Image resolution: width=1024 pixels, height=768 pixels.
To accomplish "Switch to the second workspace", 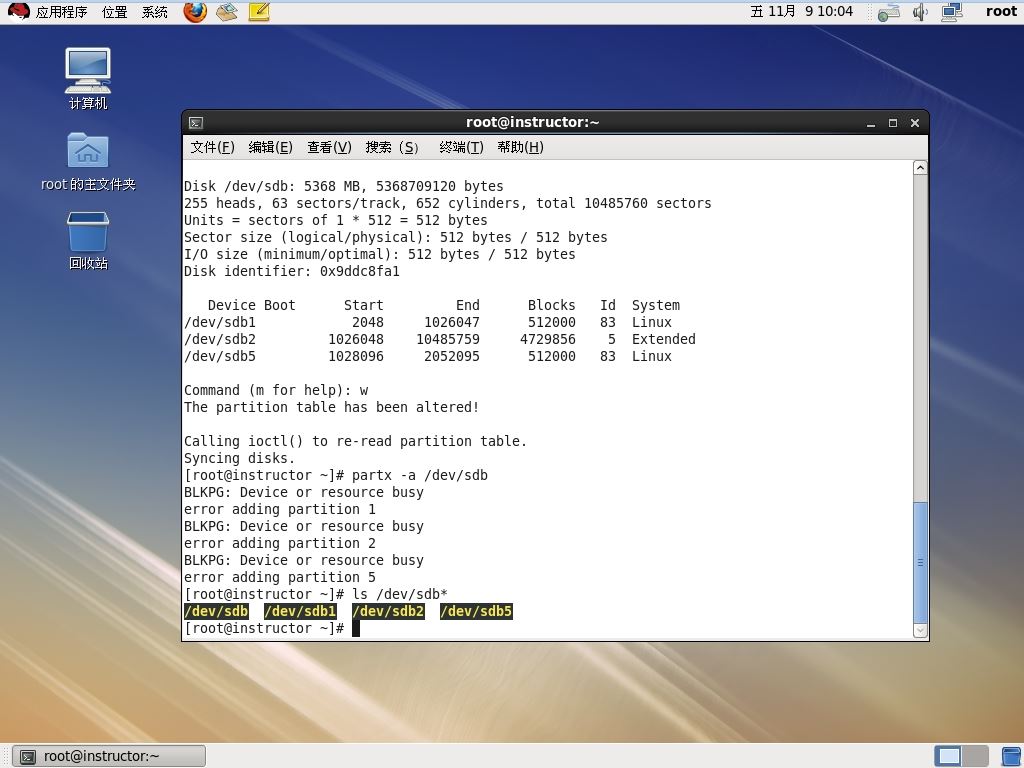I will (x=976, y=756).
